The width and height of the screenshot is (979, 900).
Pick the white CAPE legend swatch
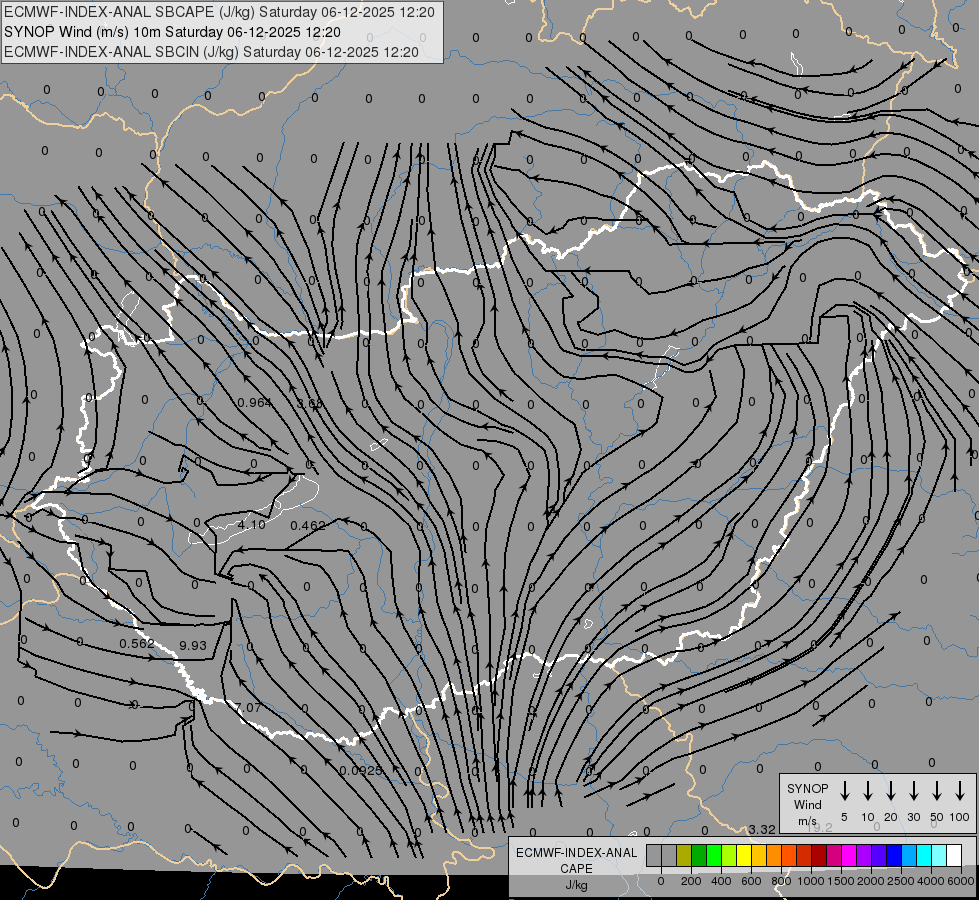(953, 855)
